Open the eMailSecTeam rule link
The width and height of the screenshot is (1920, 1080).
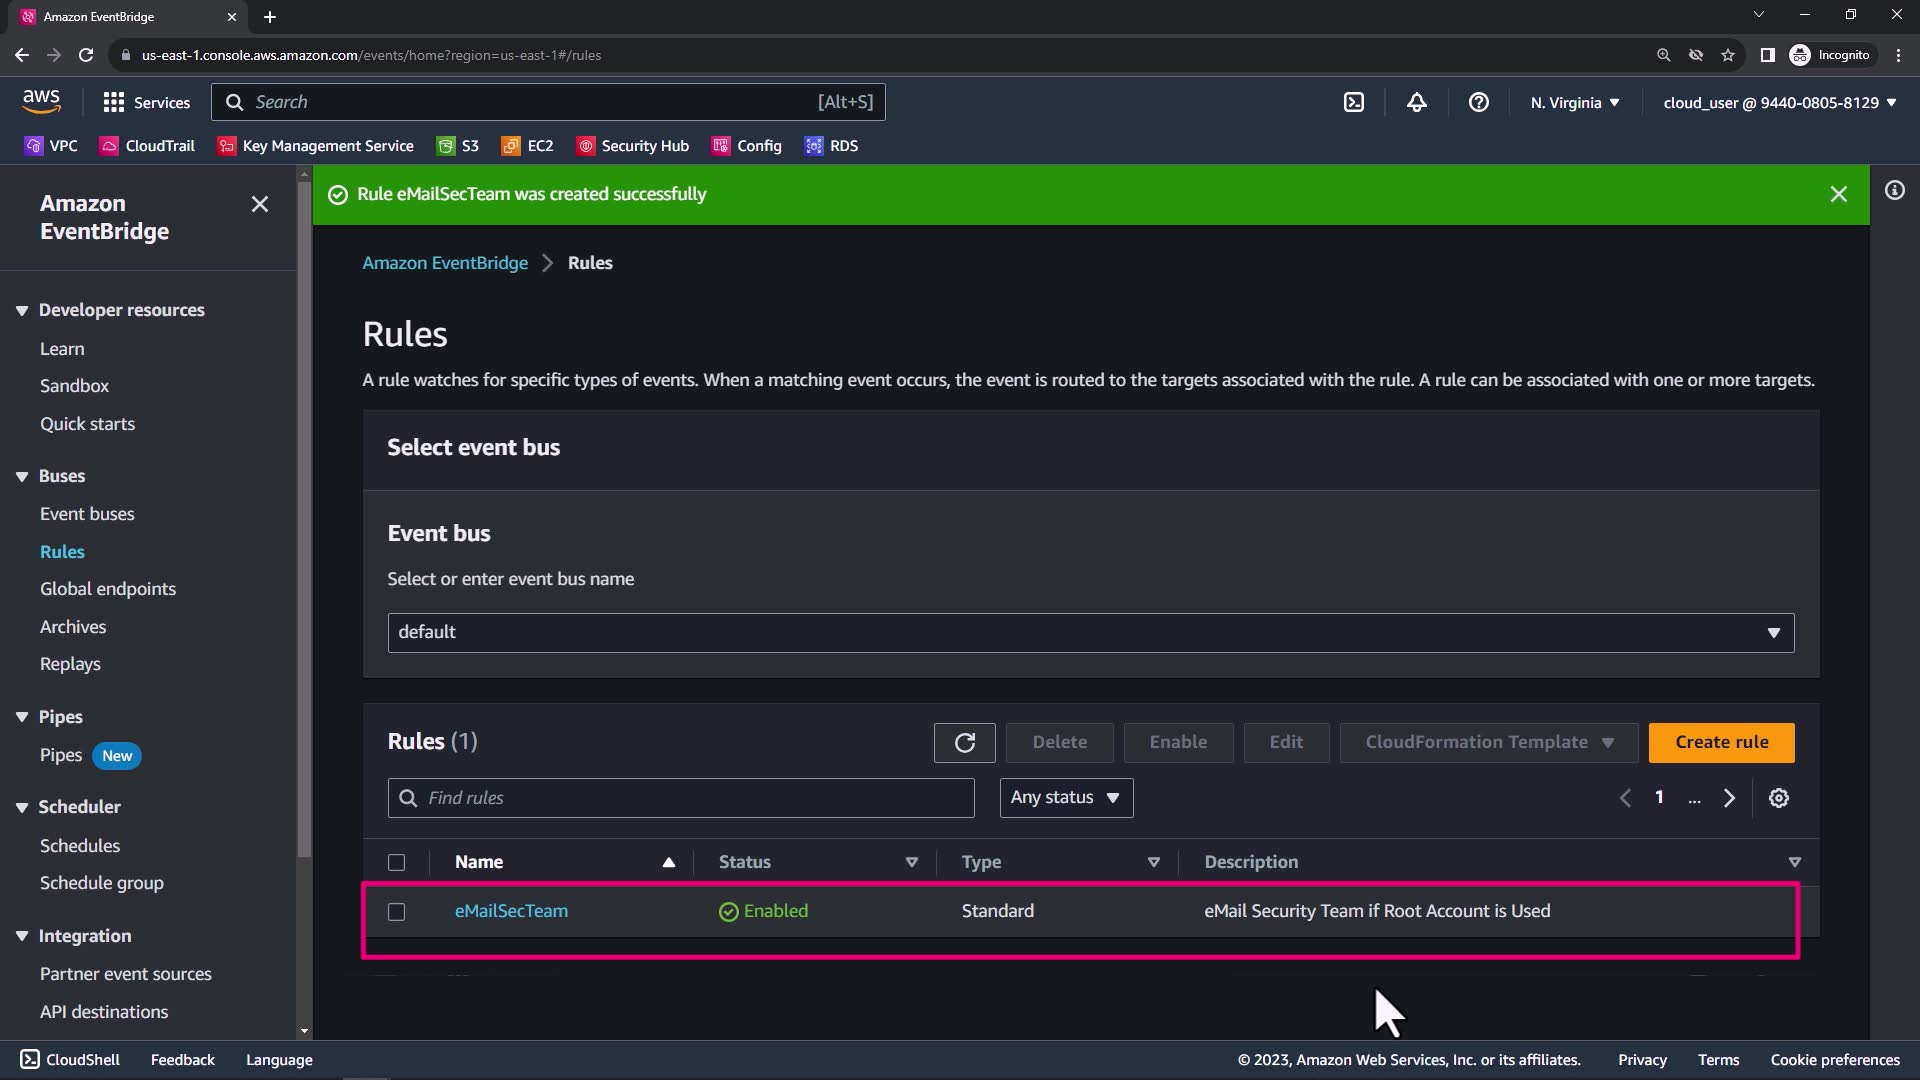(511, 911)
